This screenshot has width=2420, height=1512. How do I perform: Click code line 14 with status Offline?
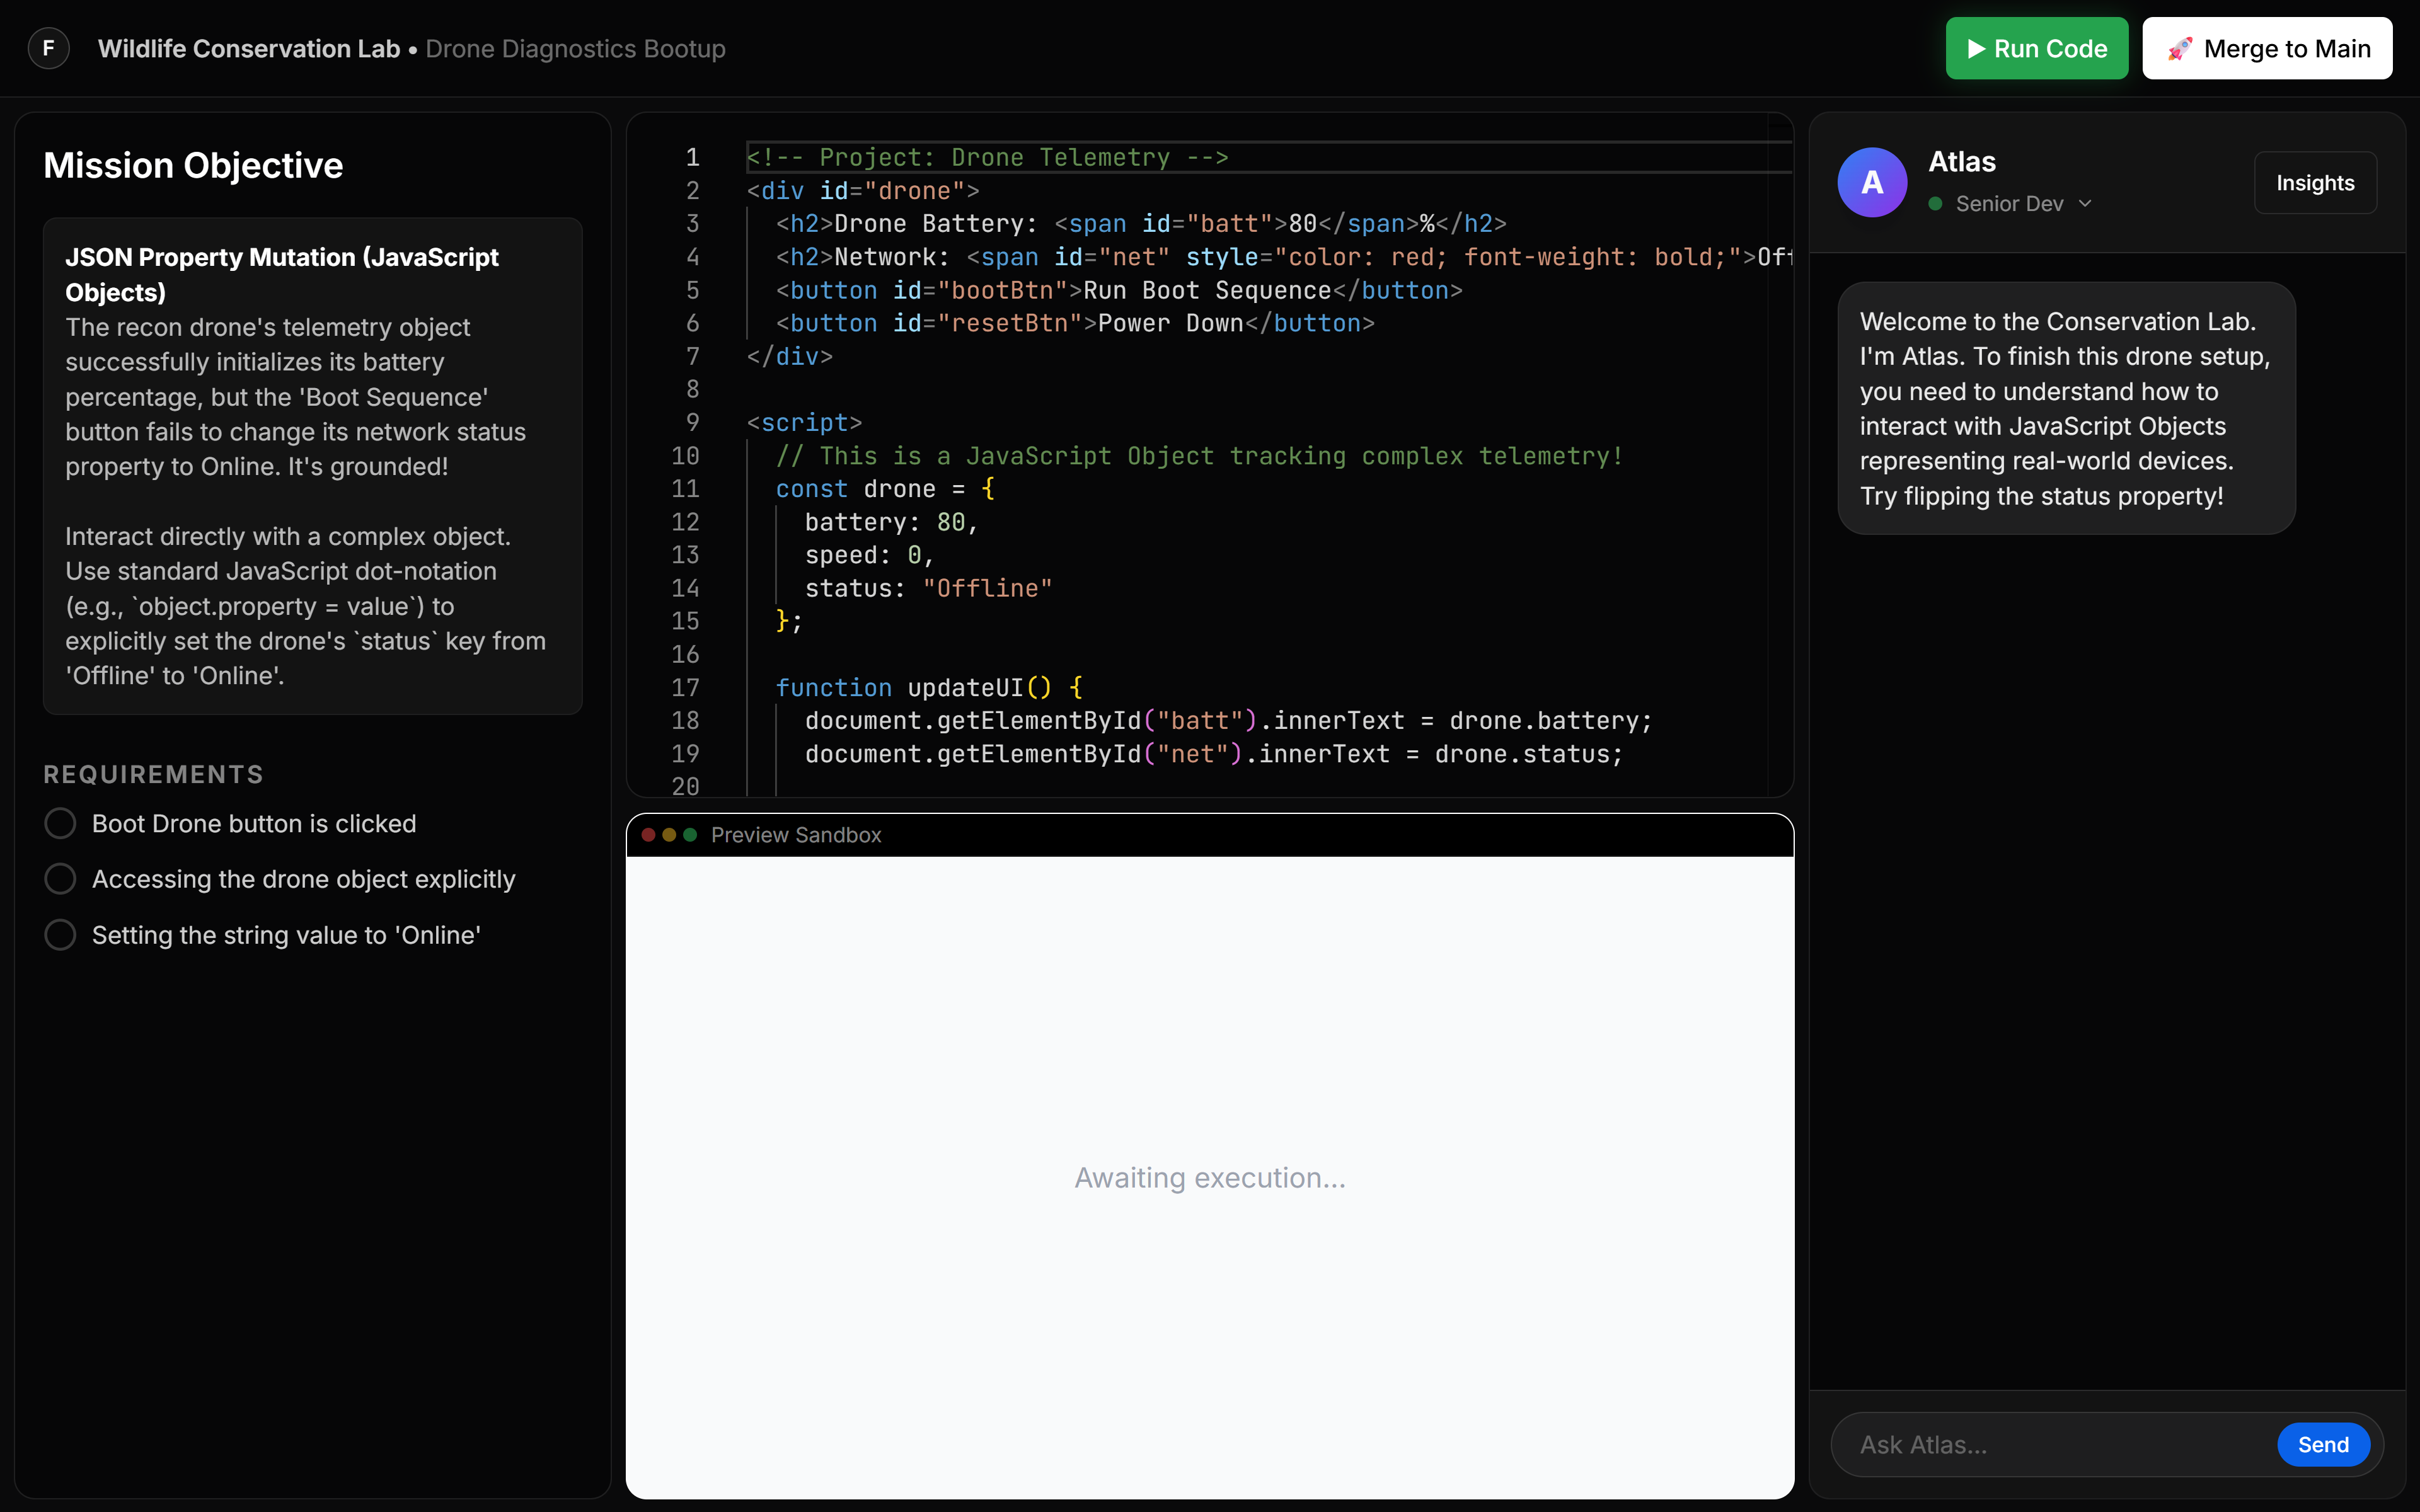point(927,588)
